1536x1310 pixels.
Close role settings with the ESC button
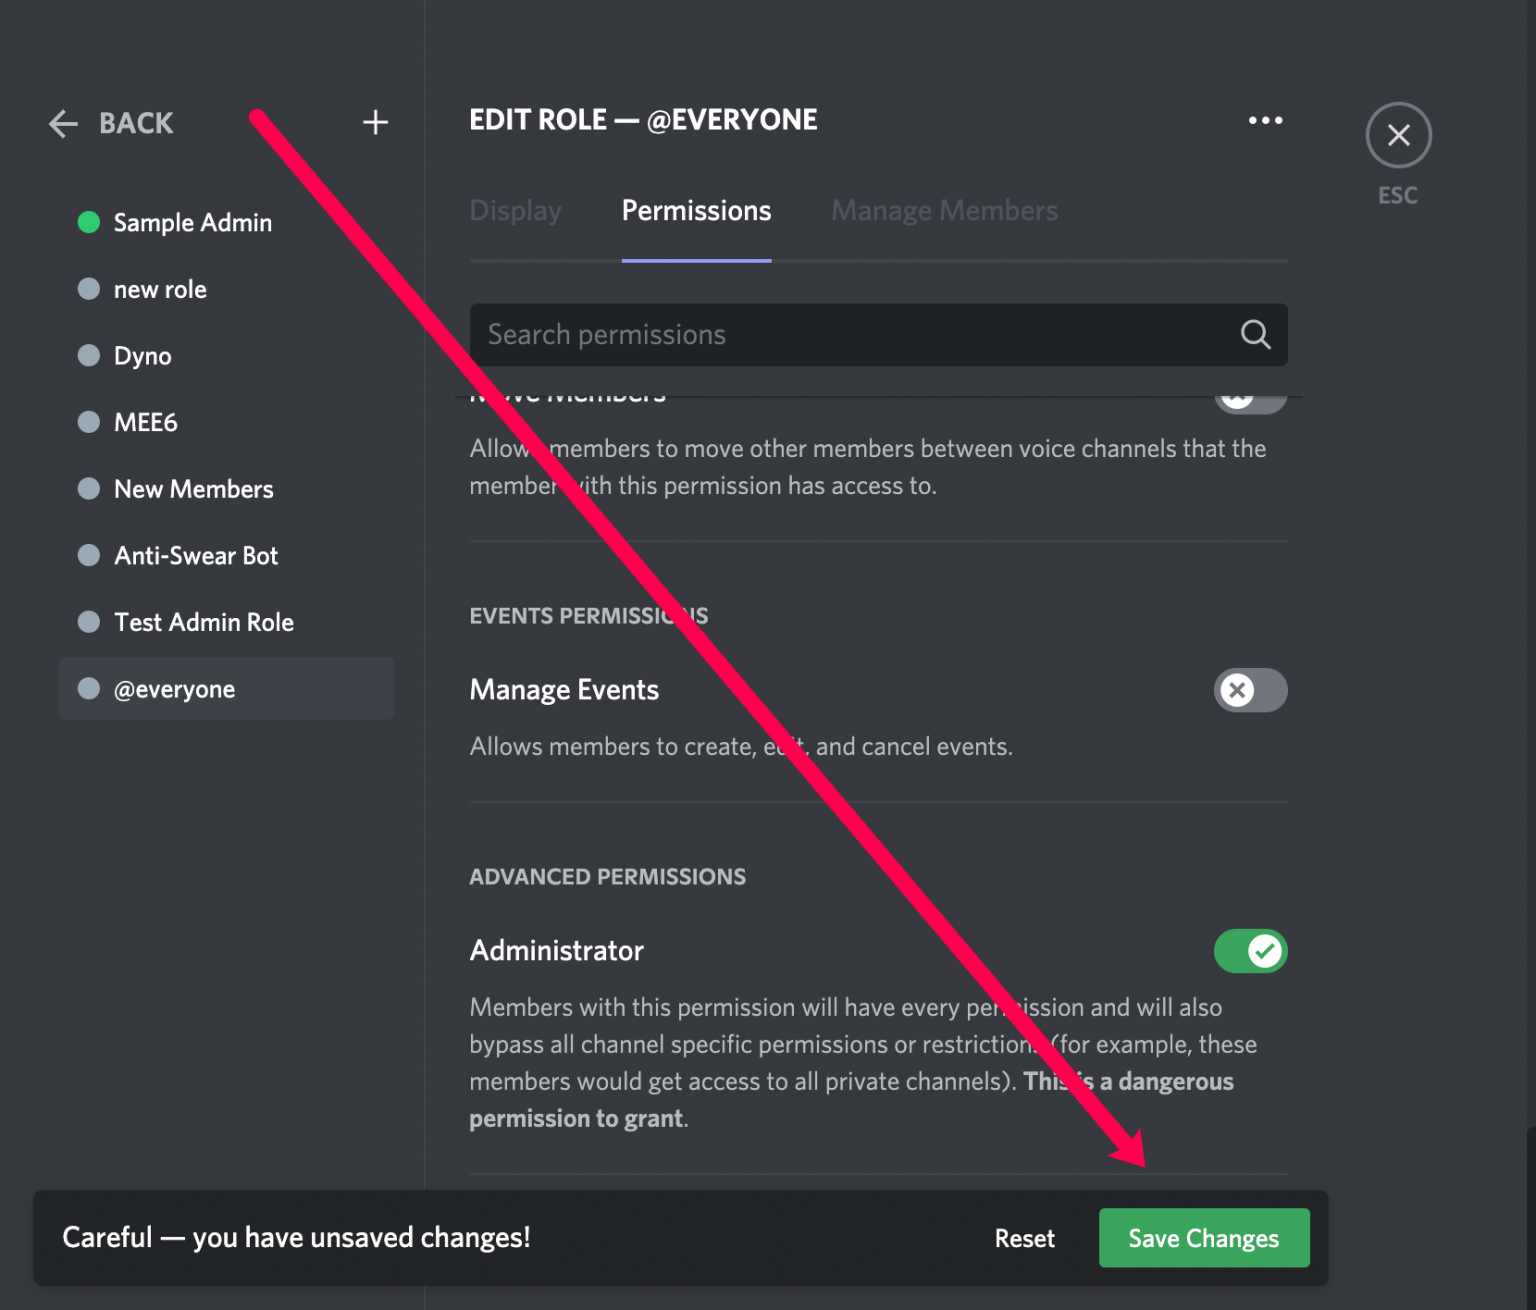[x=1397, y=135]
